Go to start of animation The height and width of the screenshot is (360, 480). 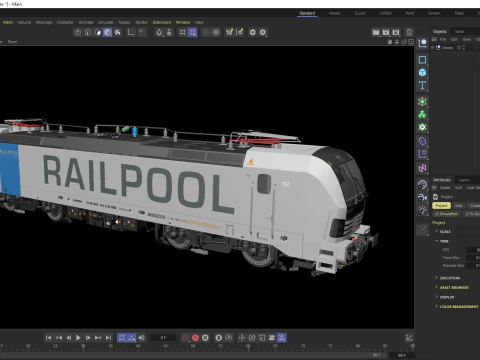48,338
